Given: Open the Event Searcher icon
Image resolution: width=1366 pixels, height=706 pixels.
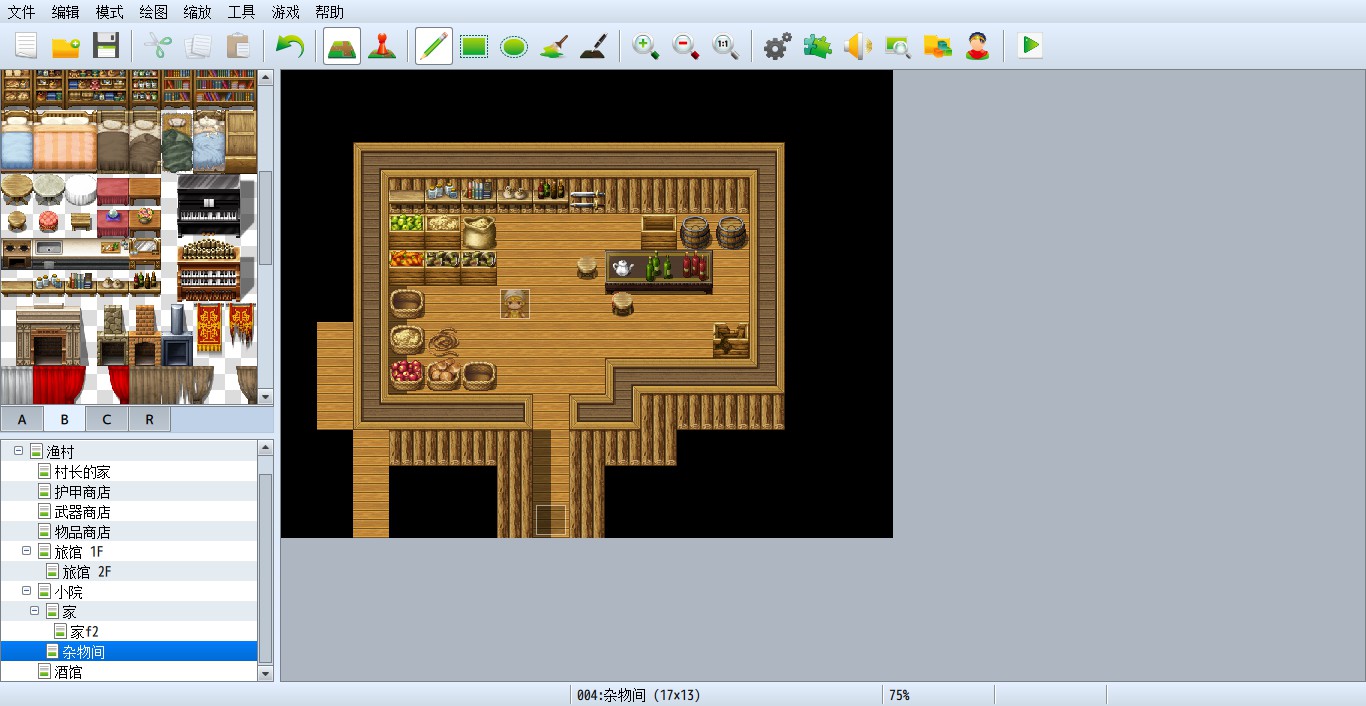Looking at the screenshot, I should point(898,46).
